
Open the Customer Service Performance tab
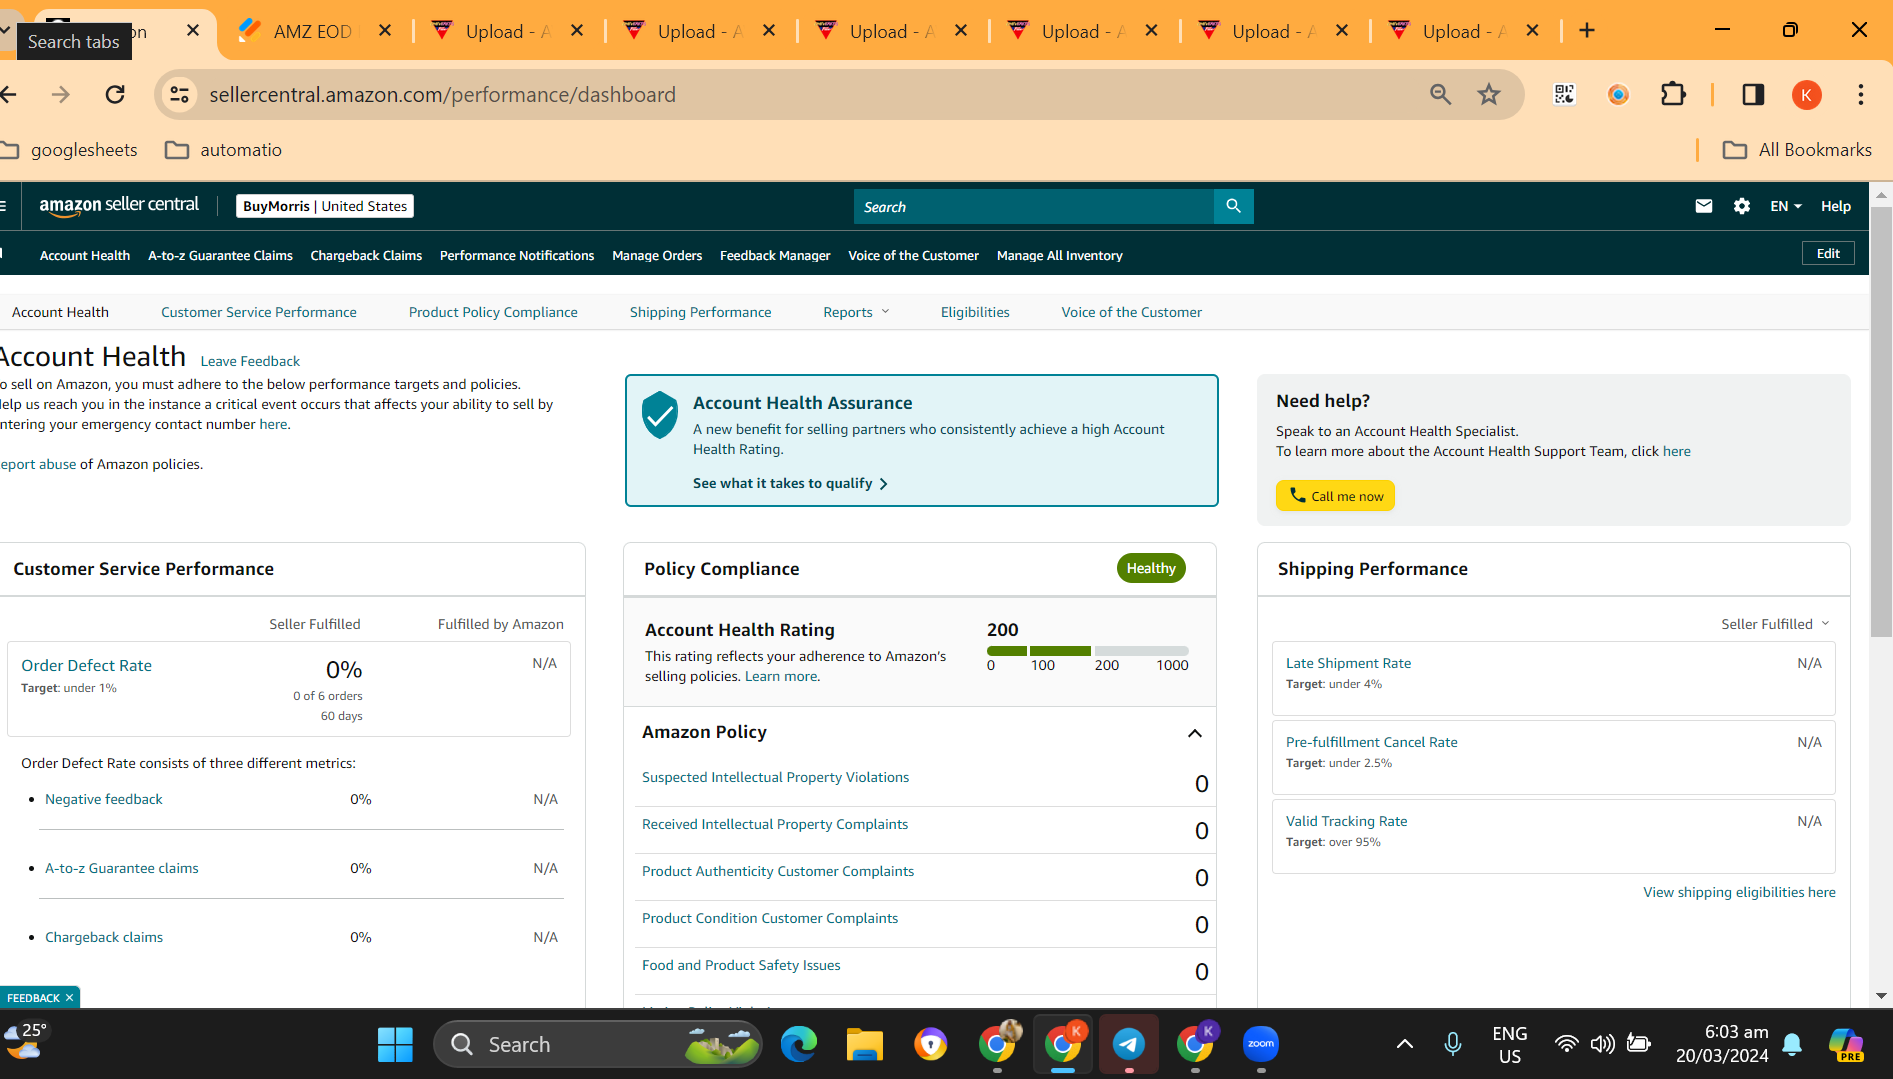coord(259,312)
